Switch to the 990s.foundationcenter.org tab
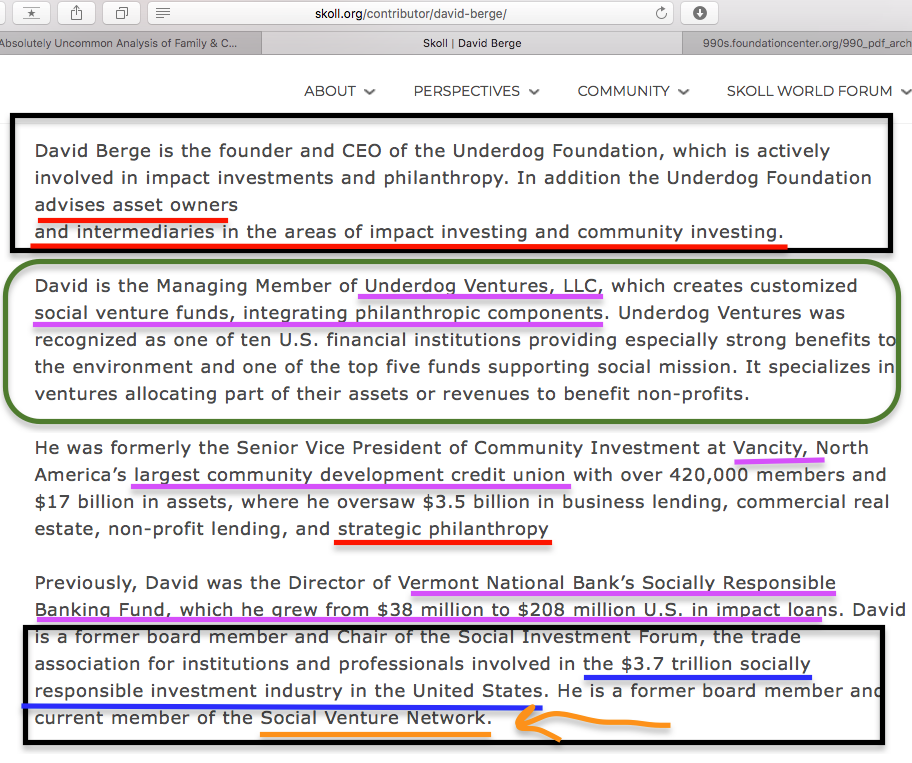912x763 pixels. click(797, 43)
